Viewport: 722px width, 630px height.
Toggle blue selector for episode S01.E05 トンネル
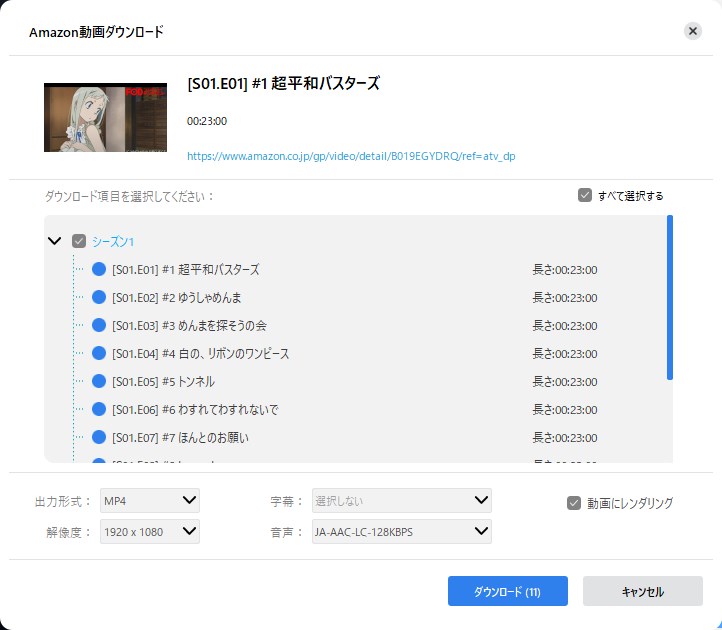[99, 381]
